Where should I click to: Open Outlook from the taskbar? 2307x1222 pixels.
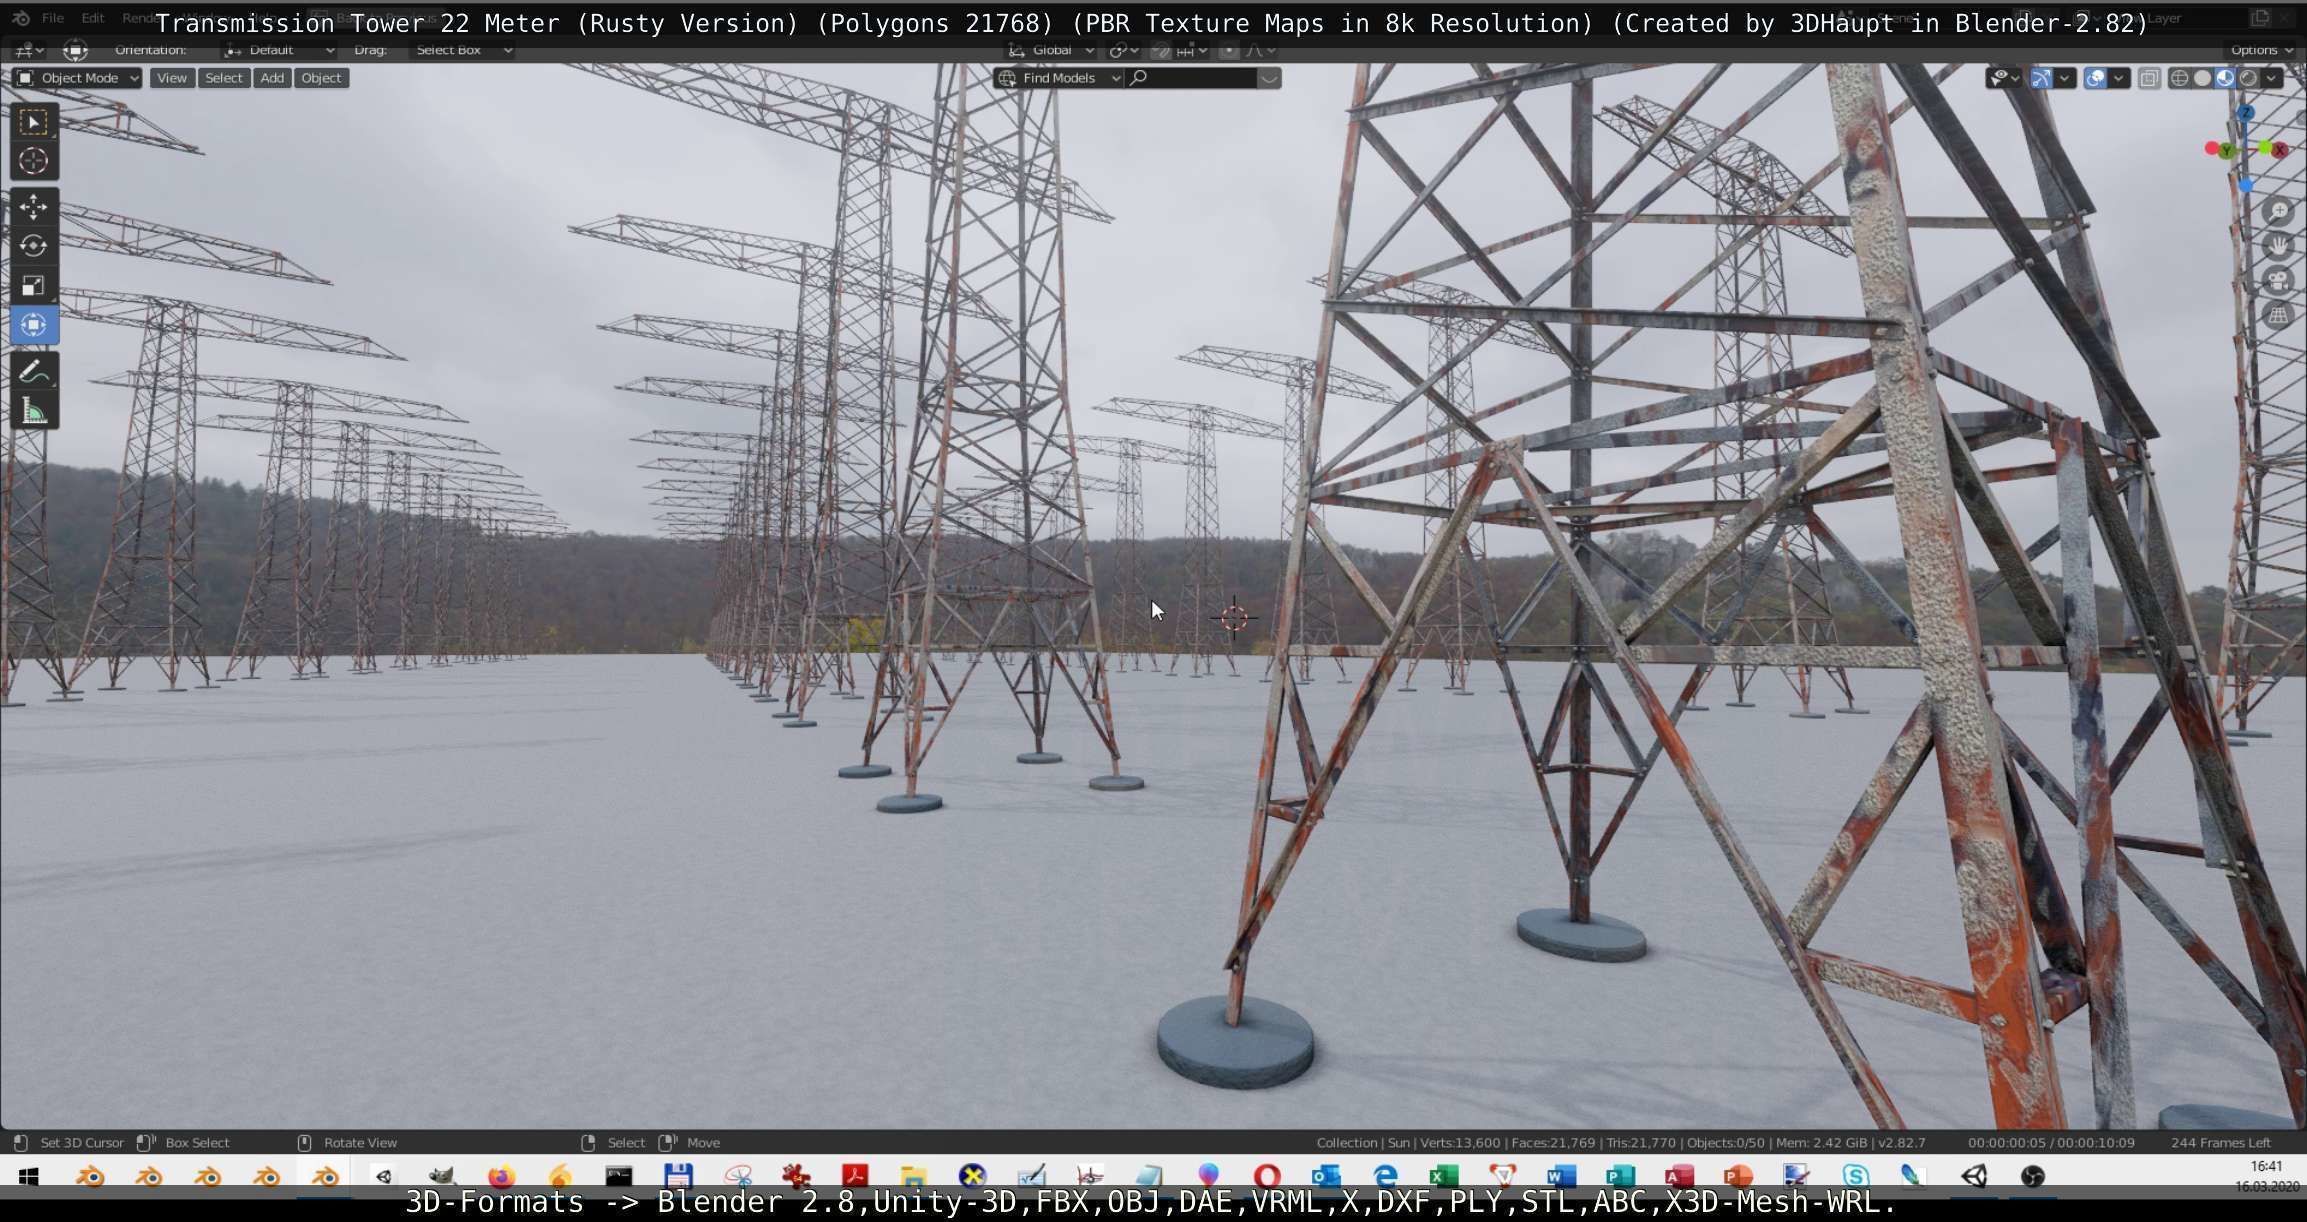[x=1325, y=1176]
